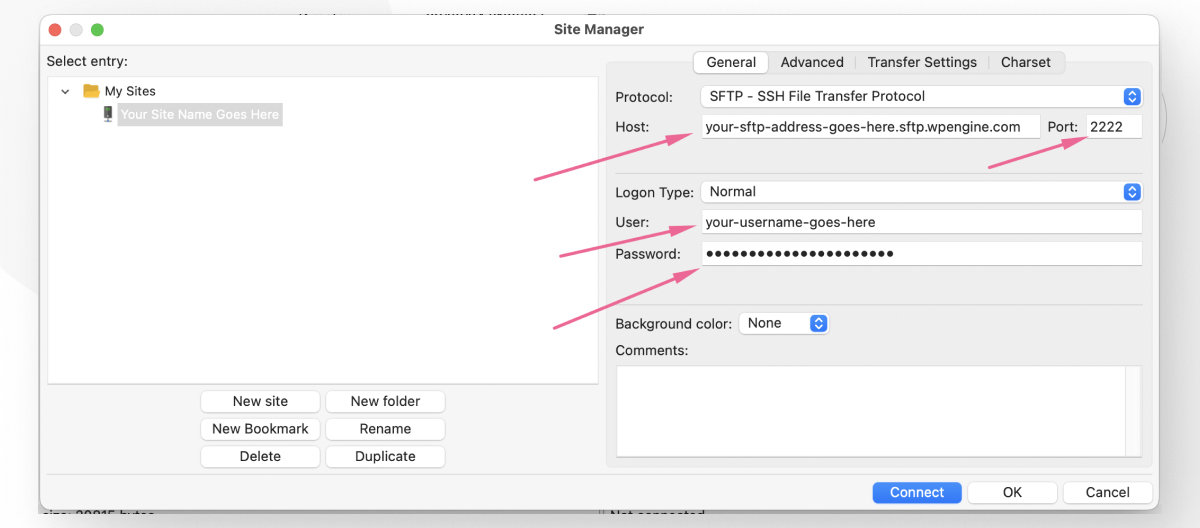Open the Logon Type dropdown
This screenshot has height=528, width=1200.
click(921, 192)
